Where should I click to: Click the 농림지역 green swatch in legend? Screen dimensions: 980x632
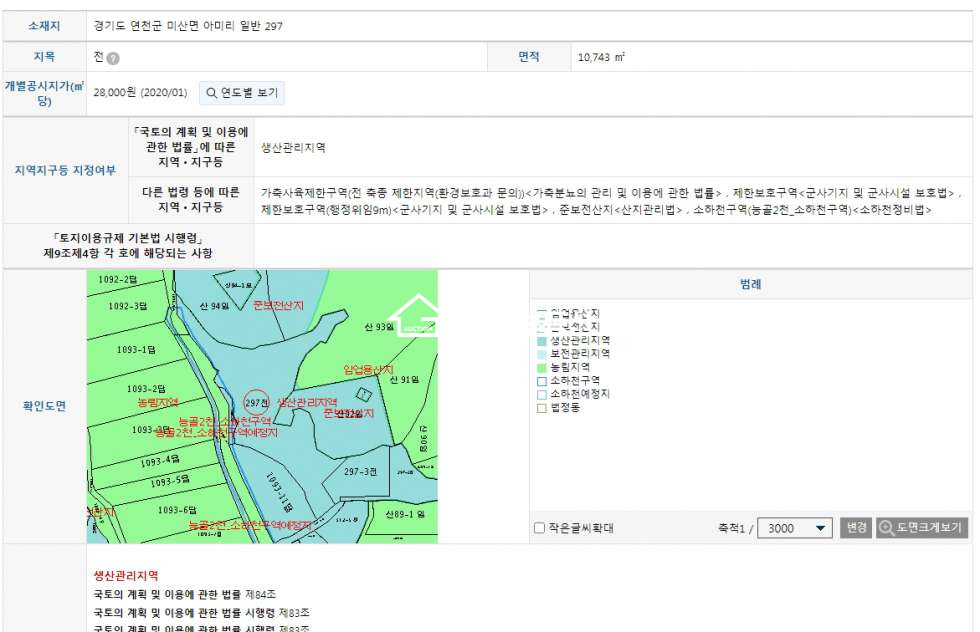click(x=542, y=367)
